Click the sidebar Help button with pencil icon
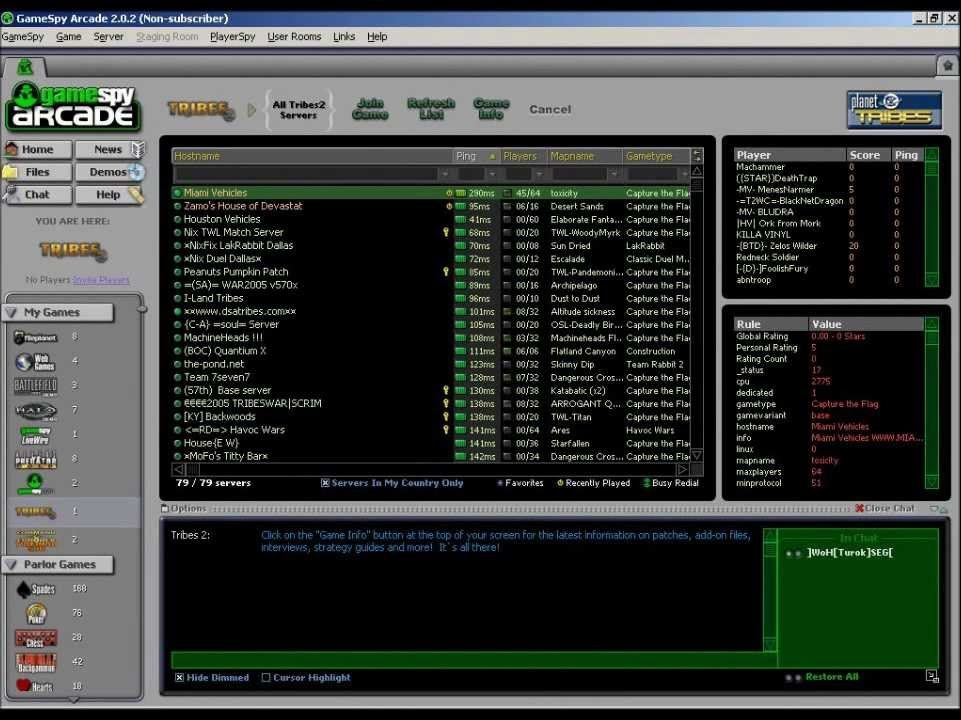 coord(110,195)
